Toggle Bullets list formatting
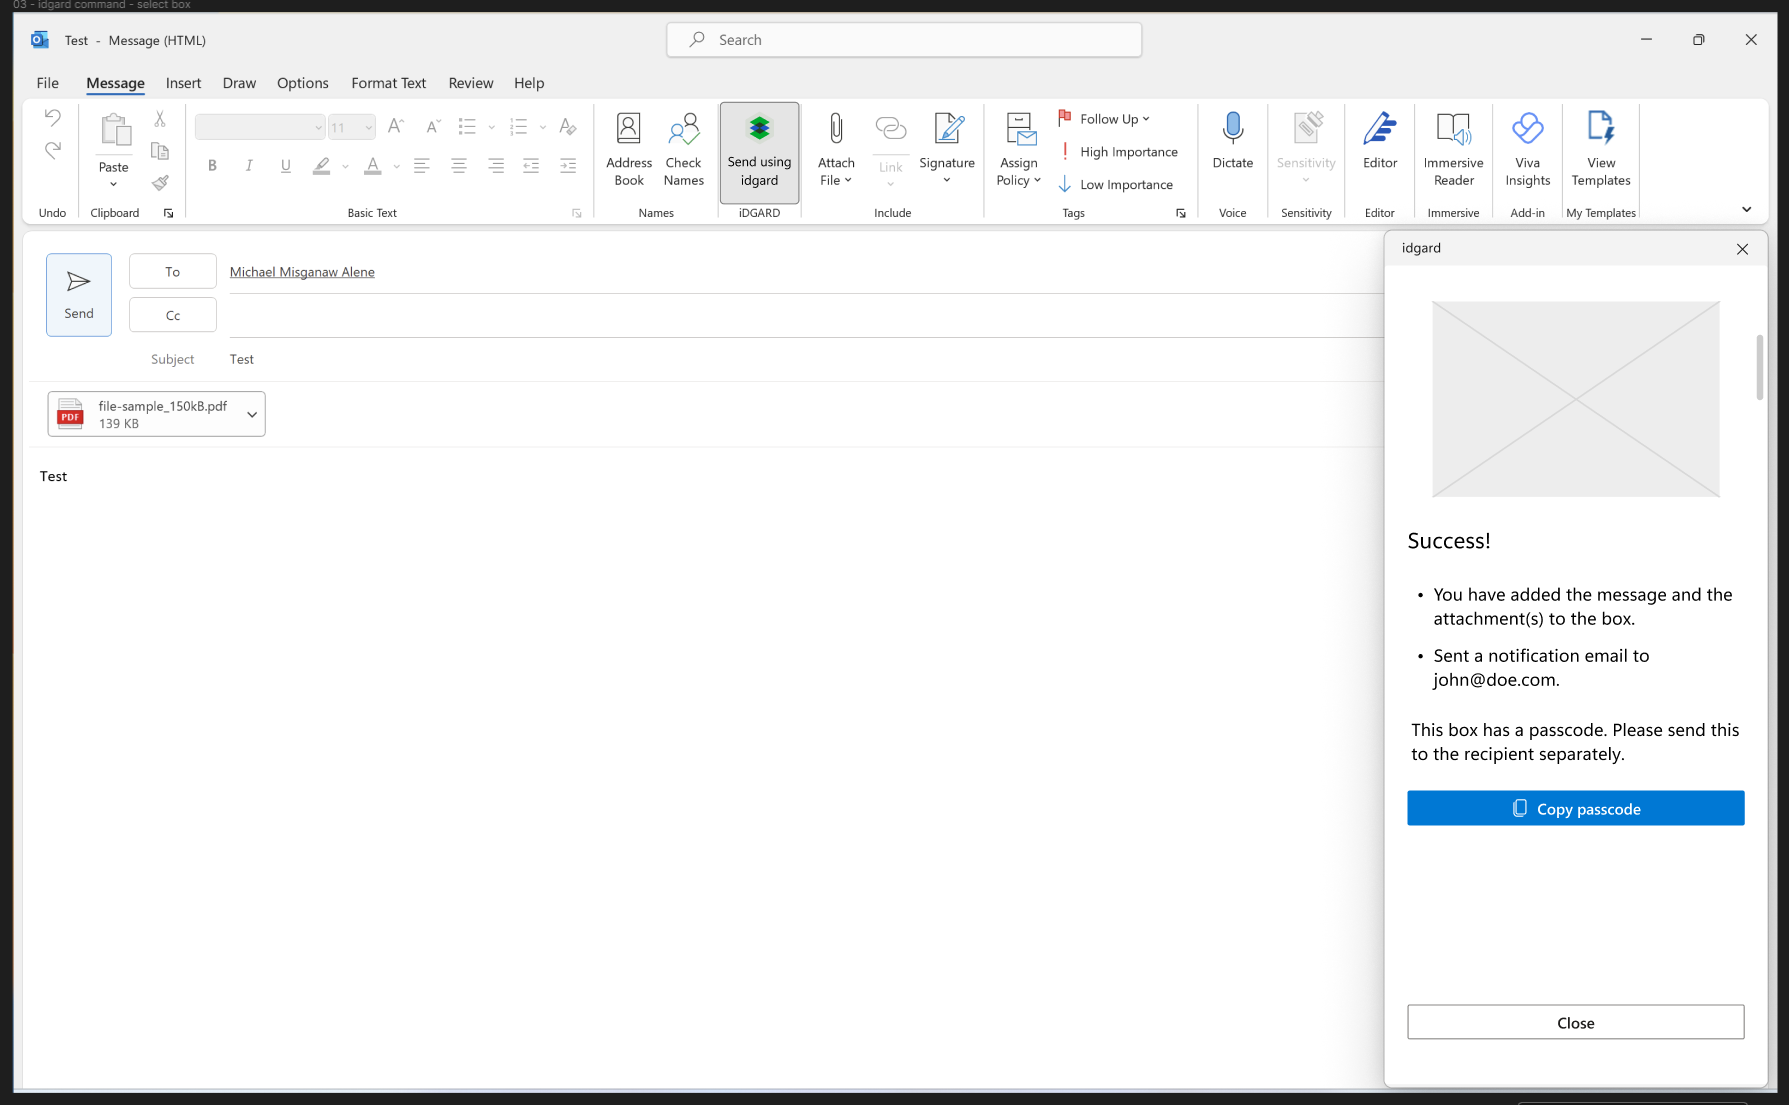The height and width of the screenshot is (1105, 1789). (467, 127)
